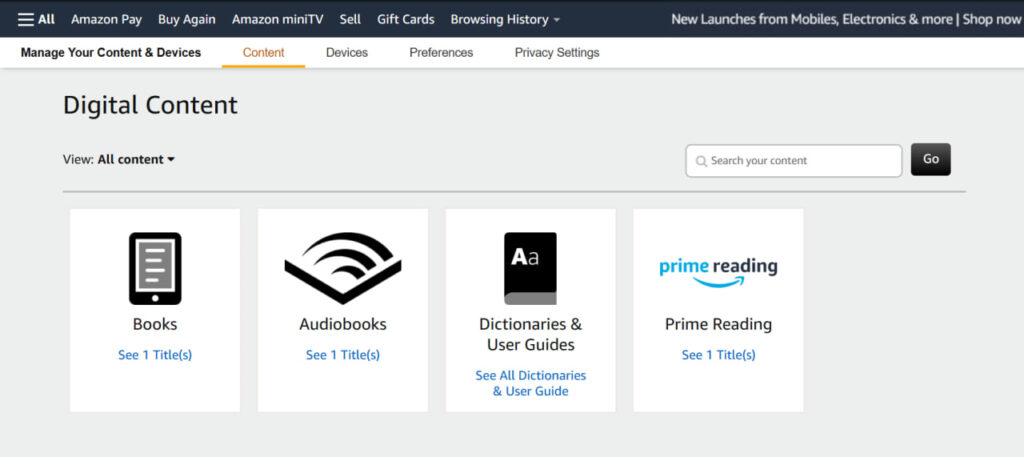
Task: Click the prime reading logo
Action: coord(718,272)
